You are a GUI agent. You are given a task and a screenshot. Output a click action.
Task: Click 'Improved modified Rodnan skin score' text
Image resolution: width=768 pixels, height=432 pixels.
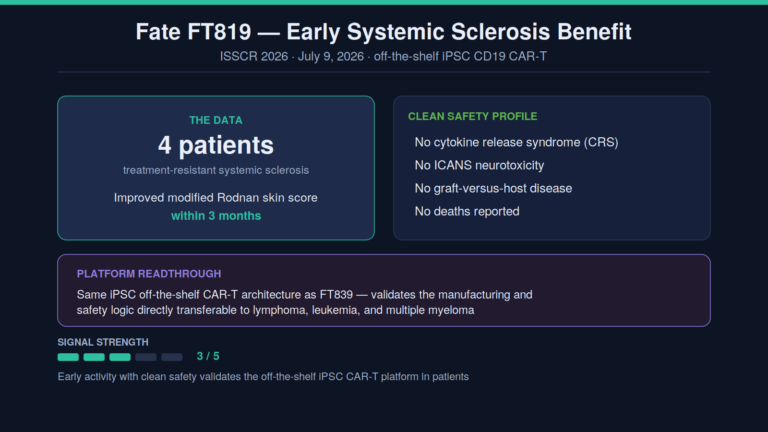216,197
